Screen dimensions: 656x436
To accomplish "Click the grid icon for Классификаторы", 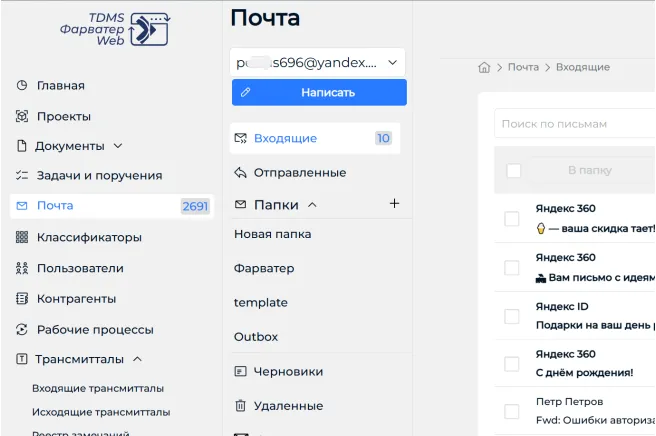I will (22, 237).
